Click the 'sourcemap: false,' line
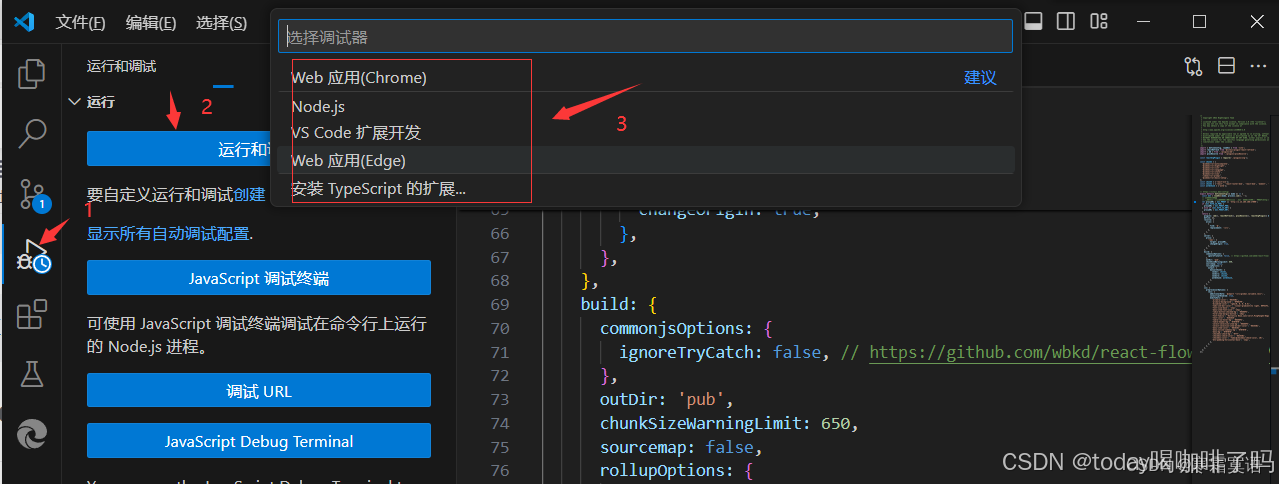The width and height of the screenshot is (1279, 484). (680, 446)
